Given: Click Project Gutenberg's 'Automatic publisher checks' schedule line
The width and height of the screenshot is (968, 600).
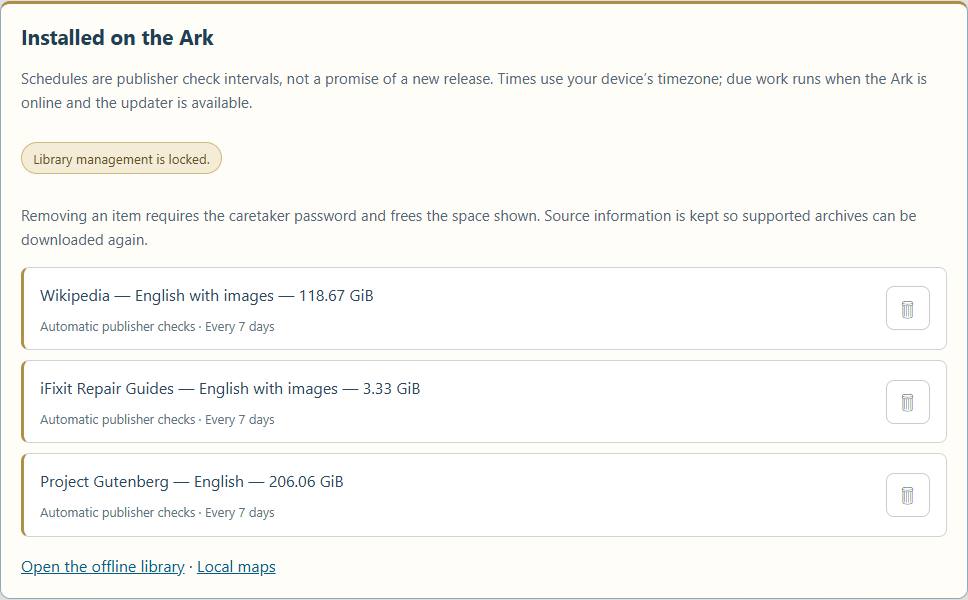Looking at the screenshot, I should tap(157, 513).
